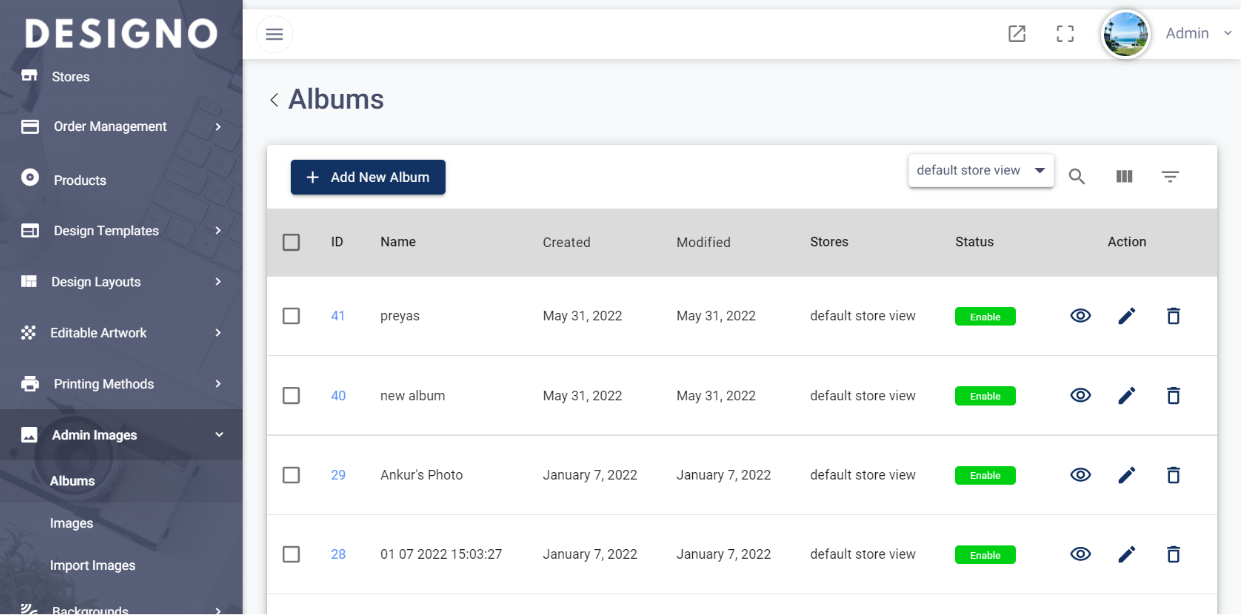The image size is (1241, 615).
Task: Open album ID 28 link
Action: [338, 555]
